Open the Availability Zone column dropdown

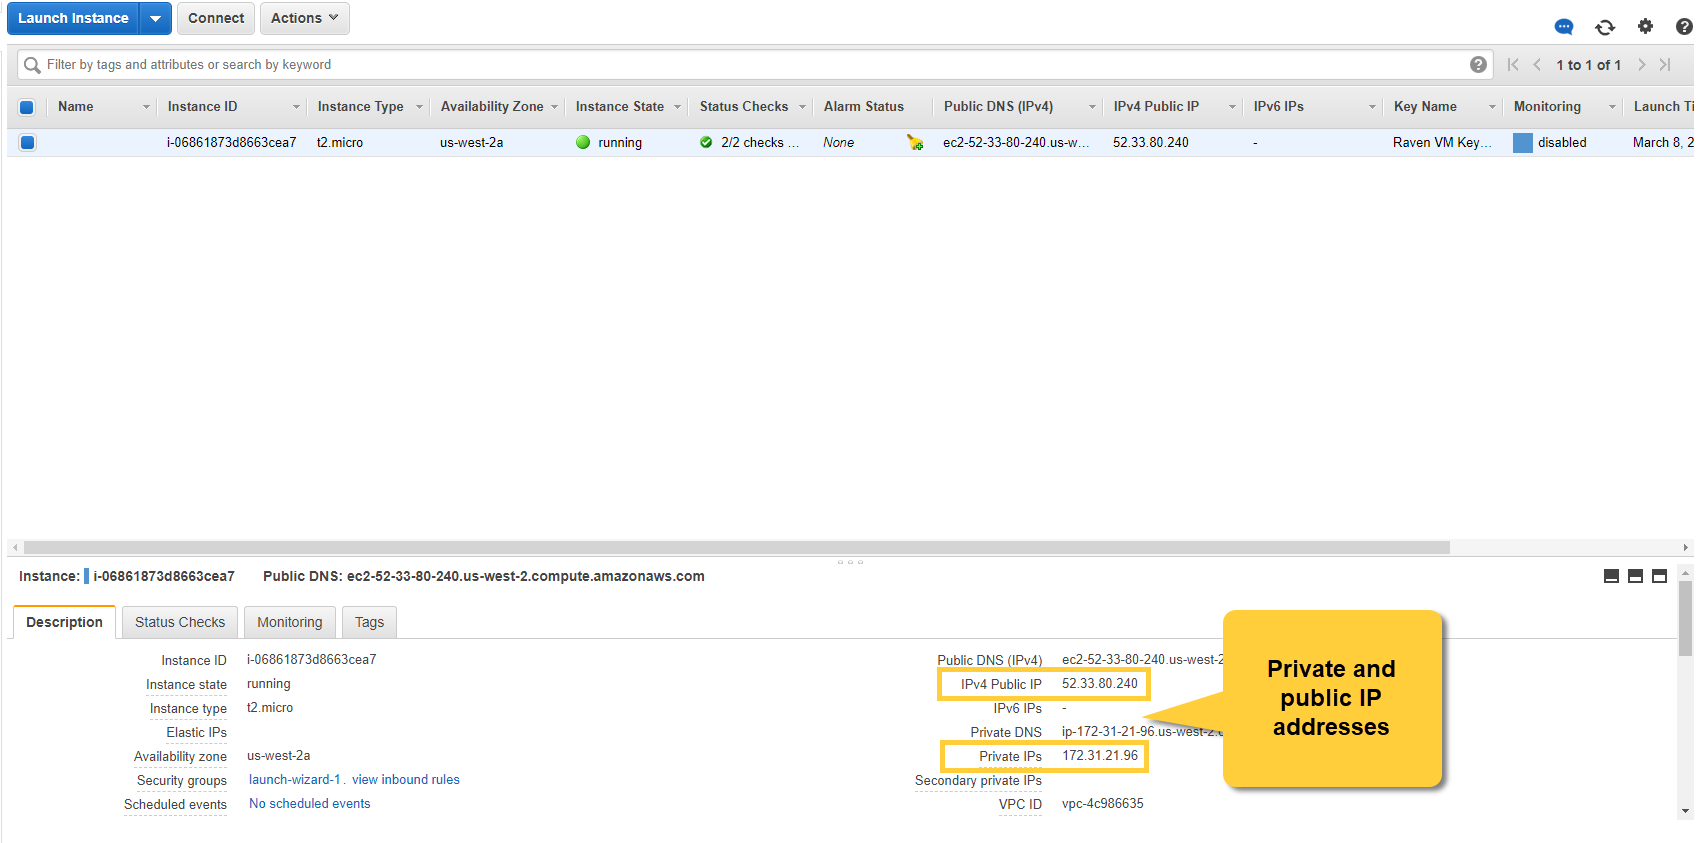554,107
